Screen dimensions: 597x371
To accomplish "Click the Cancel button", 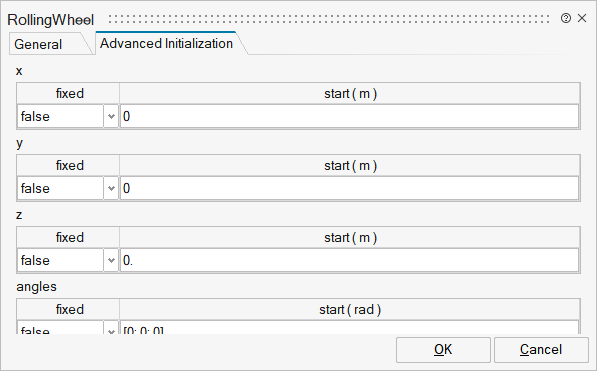I will 541,350.
